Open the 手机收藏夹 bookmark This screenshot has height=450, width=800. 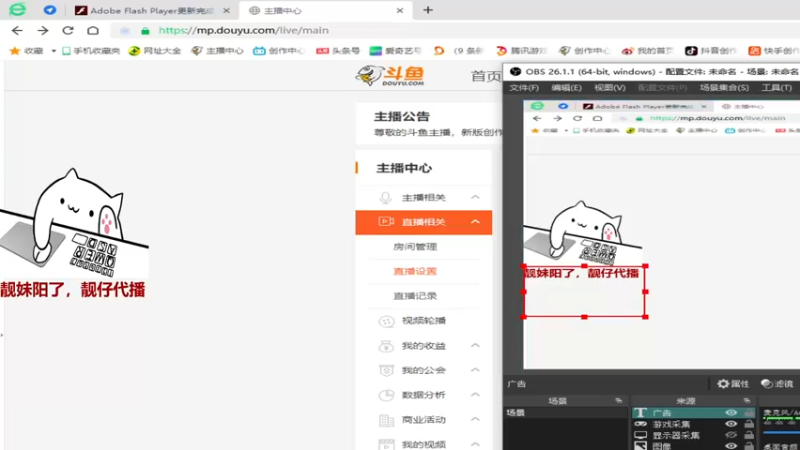[x=91, y=51]
